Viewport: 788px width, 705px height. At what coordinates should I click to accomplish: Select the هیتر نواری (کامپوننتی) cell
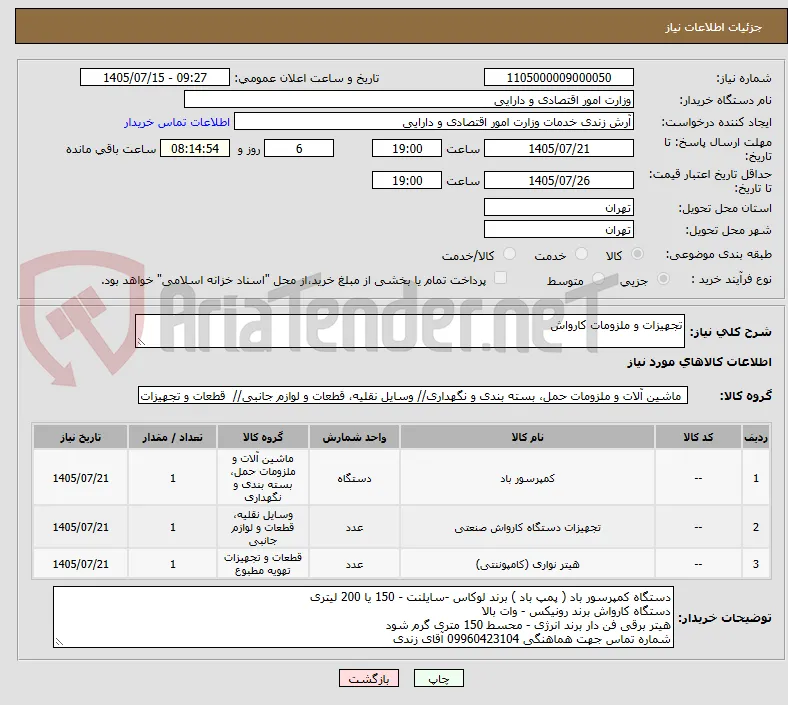coord(527,564)
